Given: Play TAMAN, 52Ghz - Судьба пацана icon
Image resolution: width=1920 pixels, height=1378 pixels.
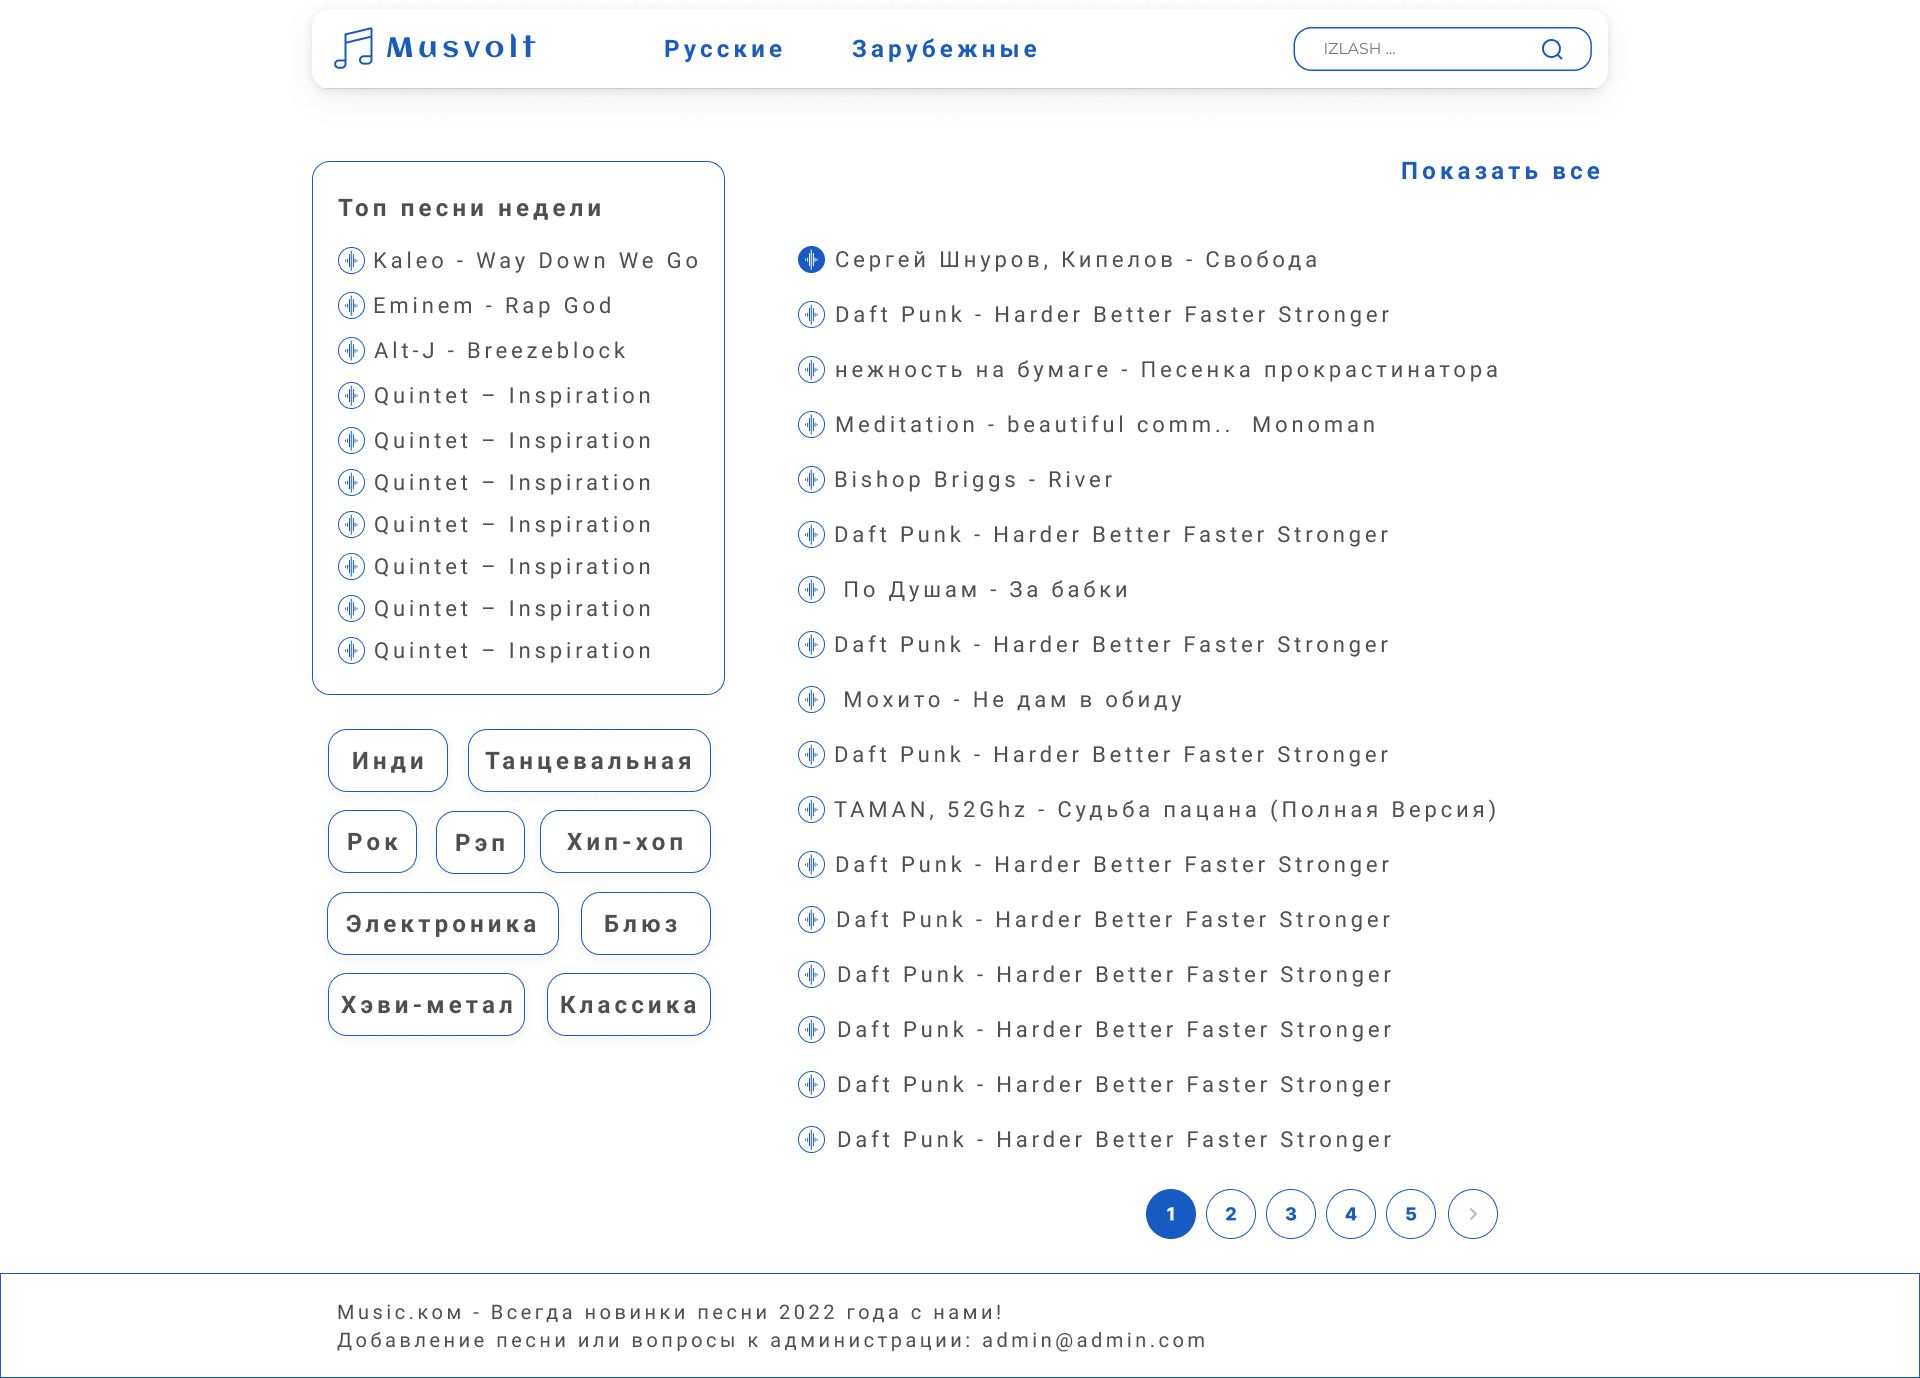Looking at the screenshot, I should (x=811, y=810).
